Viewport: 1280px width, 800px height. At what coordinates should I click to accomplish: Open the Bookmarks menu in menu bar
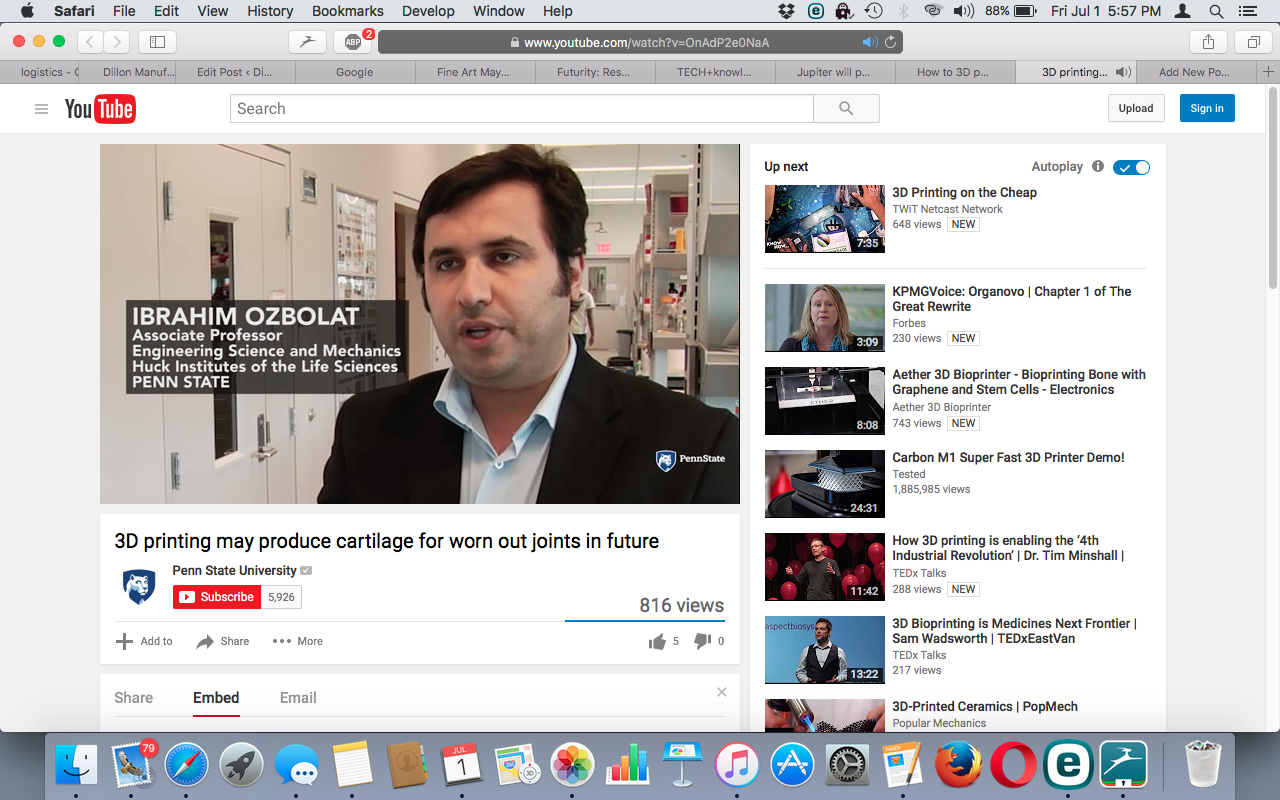[x=347, y=11]
